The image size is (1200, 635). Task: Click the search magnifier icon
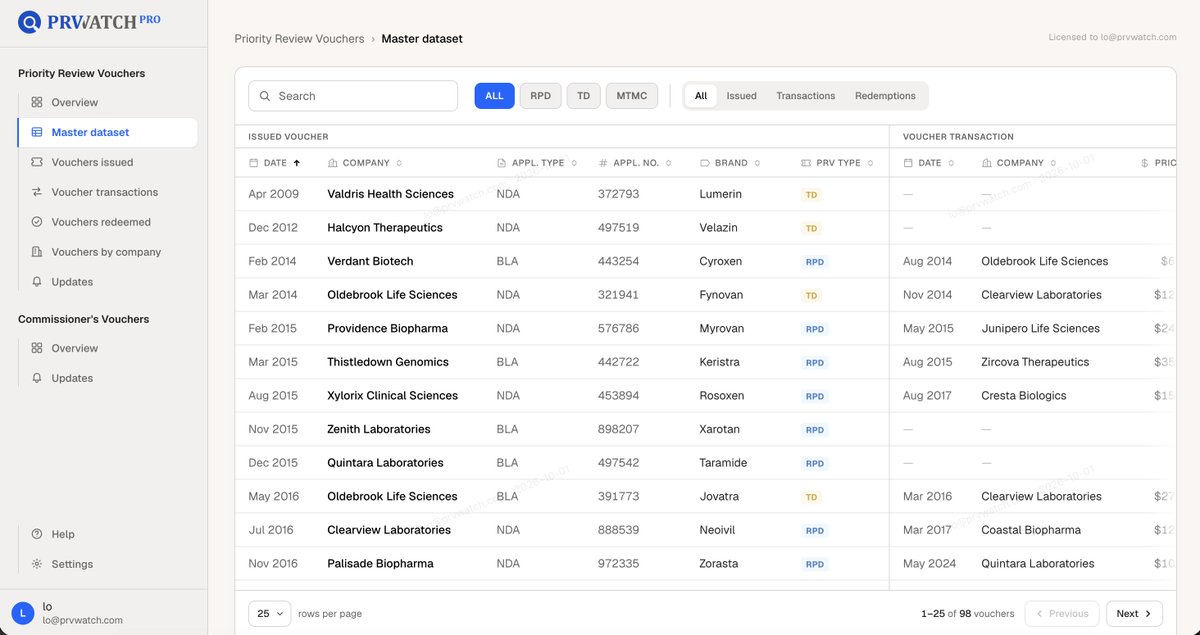coord(265,96)
